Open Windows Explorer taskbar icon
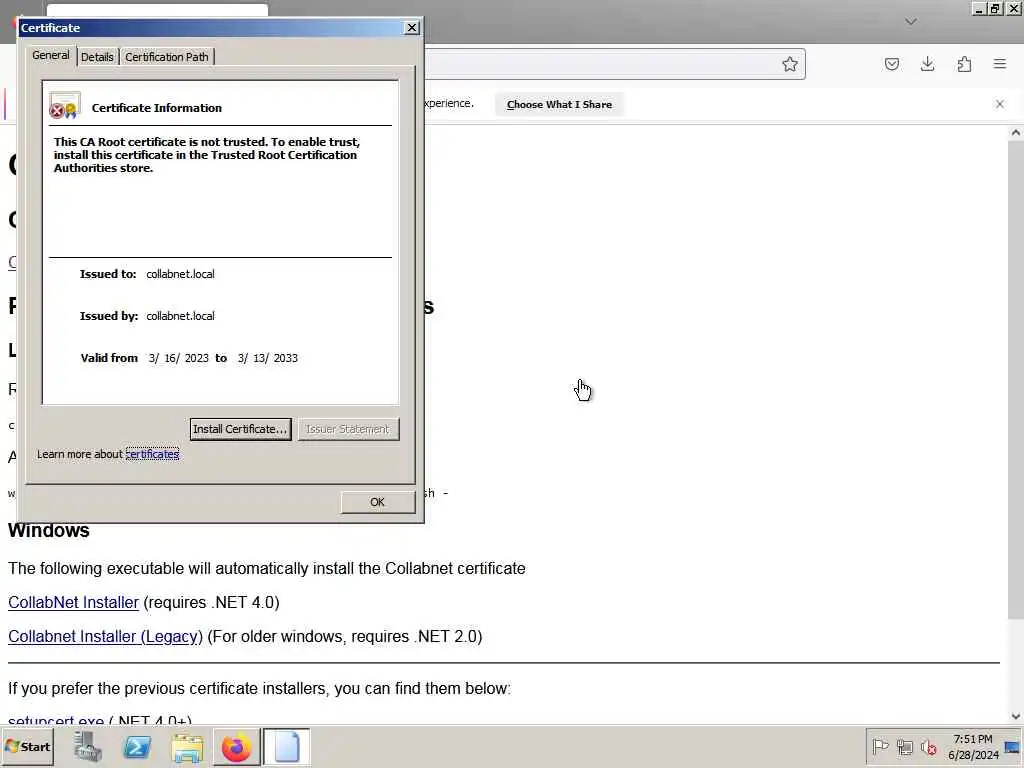The width and height of the screenshot is (1024, 768). pyautogui.click(x=187, y=746)
